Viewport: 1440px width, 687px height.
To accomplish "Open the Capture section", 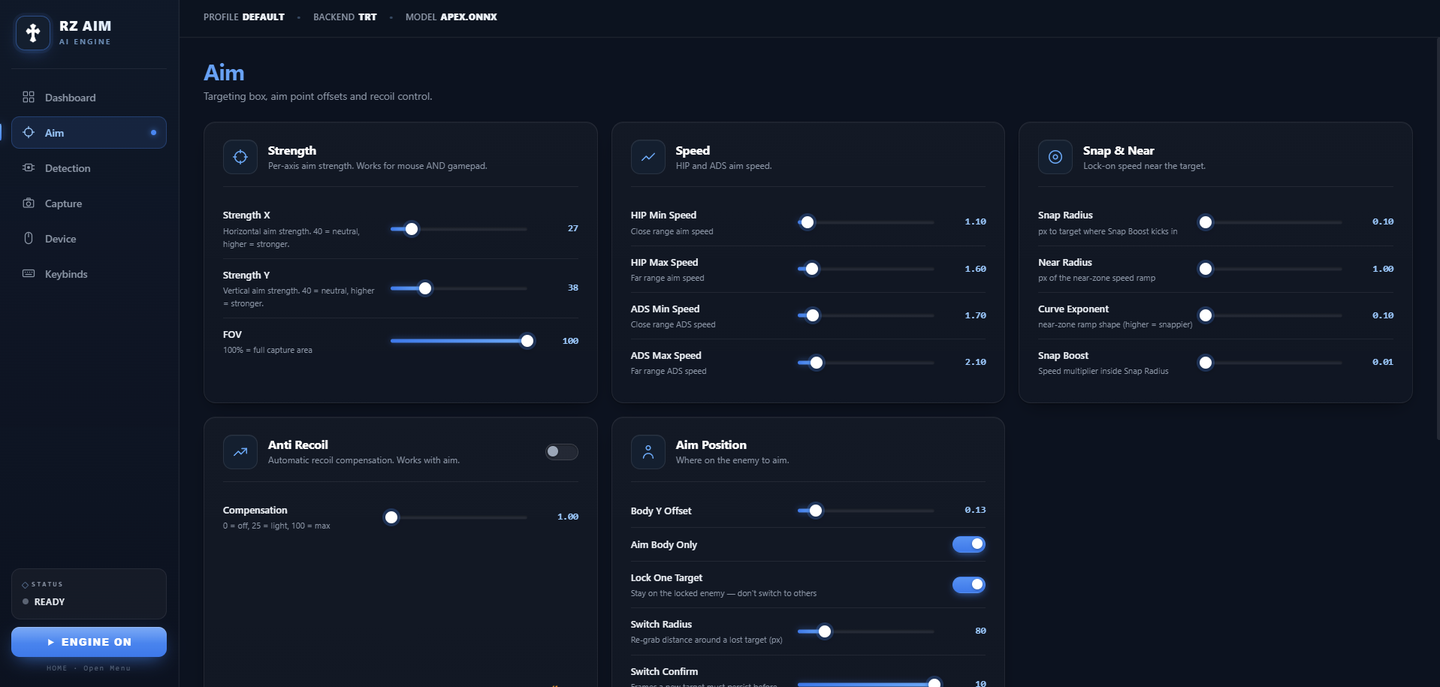I will pos(89,203).
